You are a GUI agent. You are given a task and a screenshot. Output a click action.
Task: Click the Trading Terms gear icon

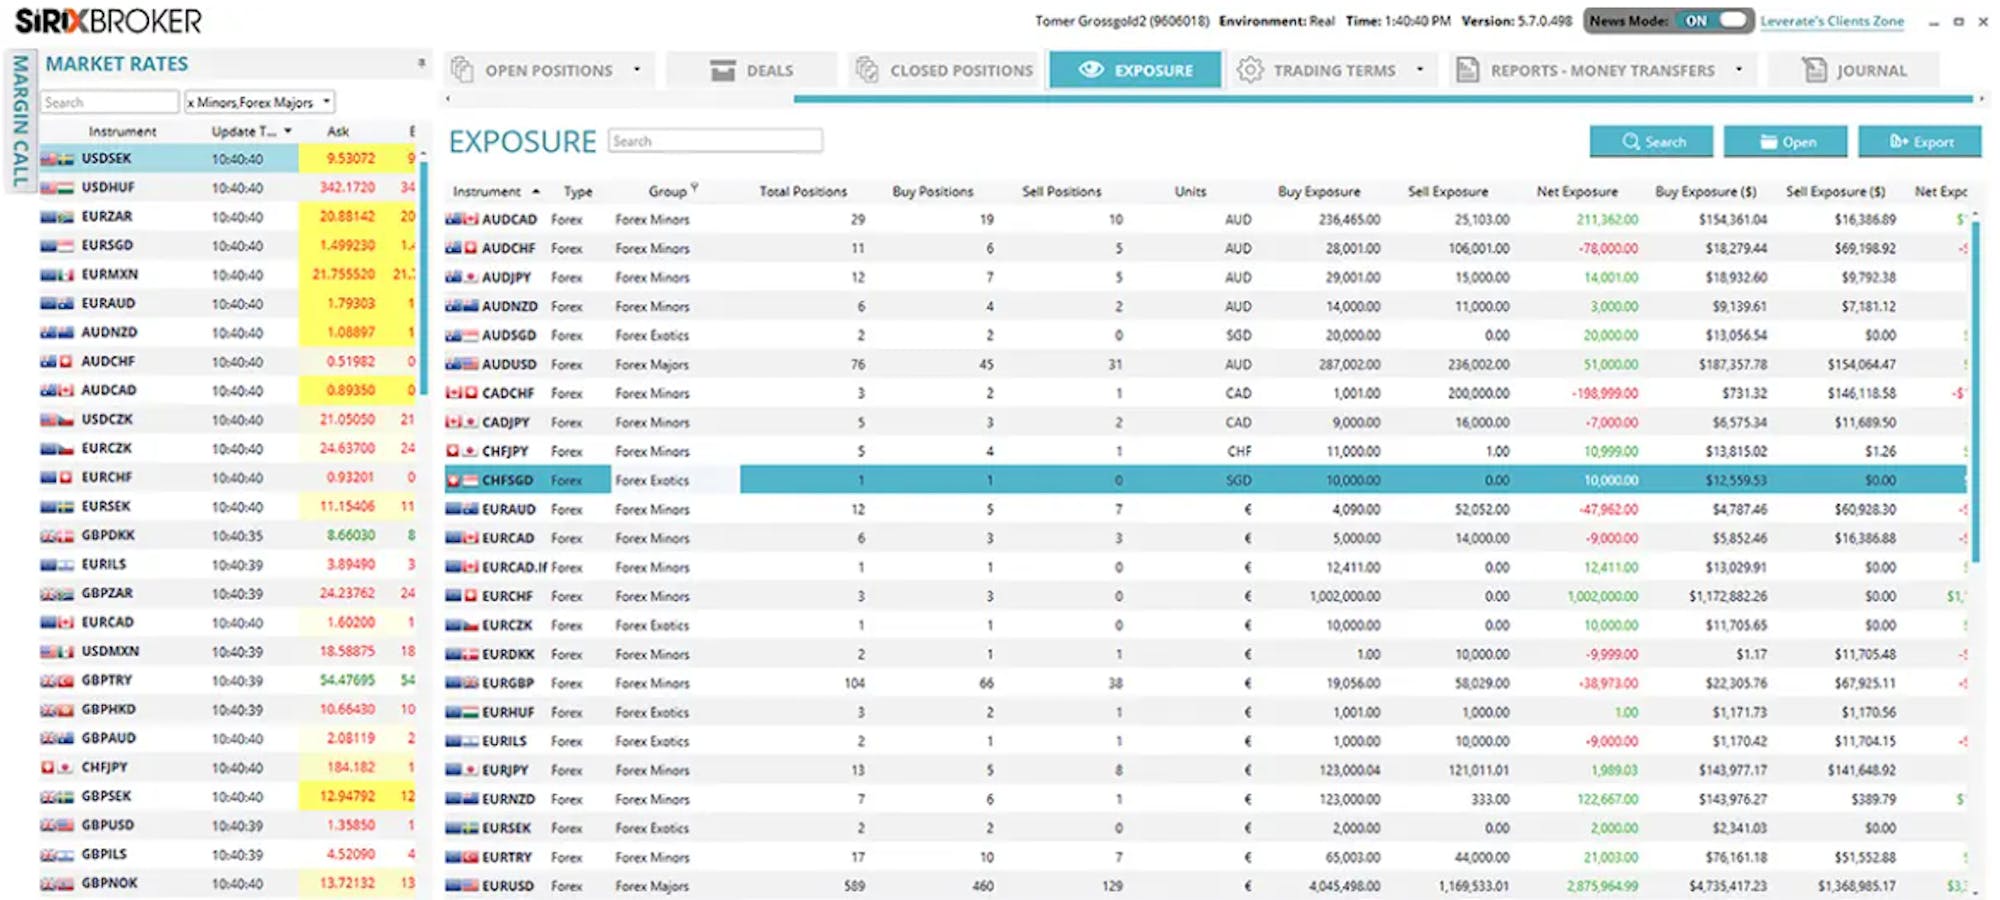[1250, 70]
